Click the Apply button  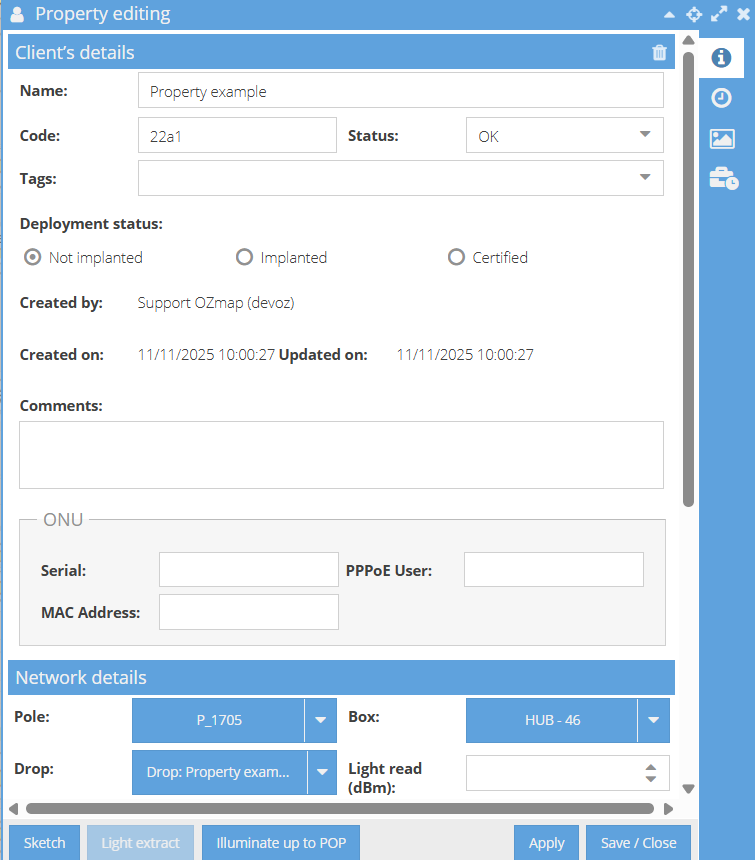click(547, 842)
